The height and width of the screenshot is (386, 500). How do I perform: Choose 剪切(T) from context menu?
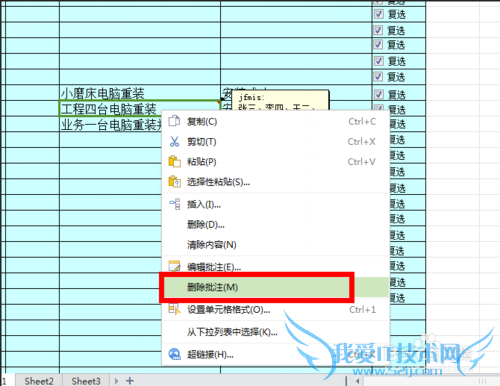tap(276, 142)
